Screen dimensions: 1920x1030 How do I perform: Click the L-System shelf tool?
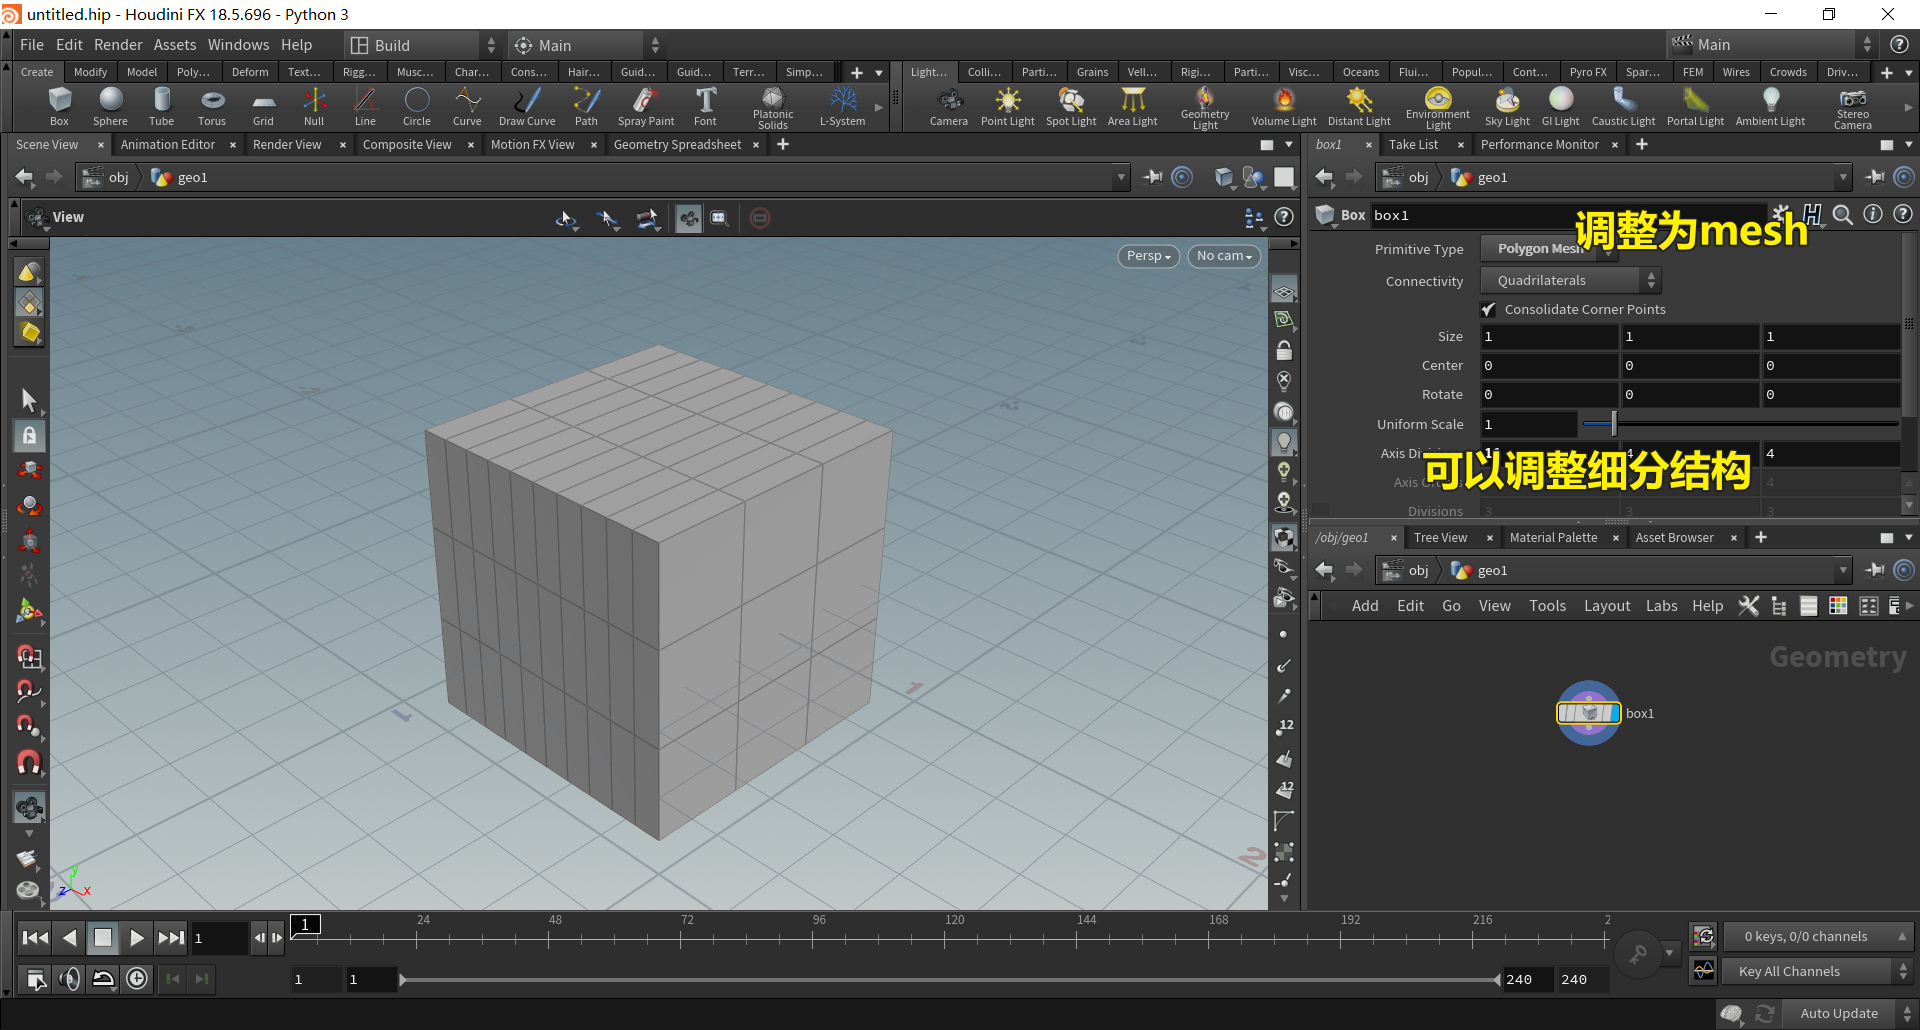tap(842, 106)
